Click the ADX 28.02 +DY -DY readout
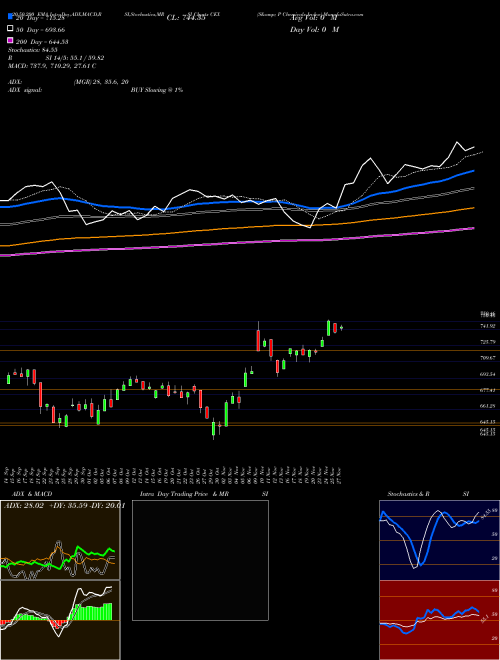The width and height of the screenshot is (500, 660). coord(64,506)
